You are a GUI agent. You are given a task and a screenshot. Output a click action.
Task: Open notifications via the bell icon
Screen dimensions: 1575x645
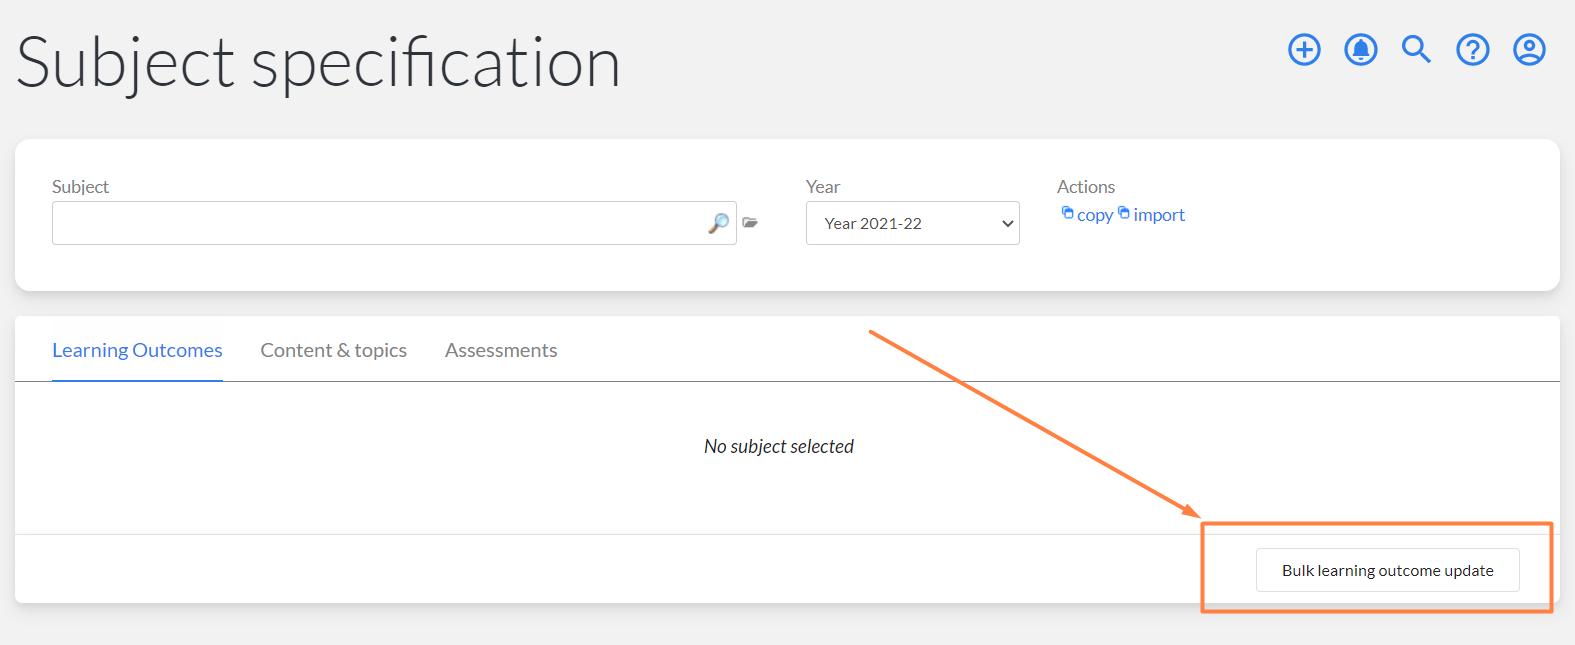(1360, 49)
